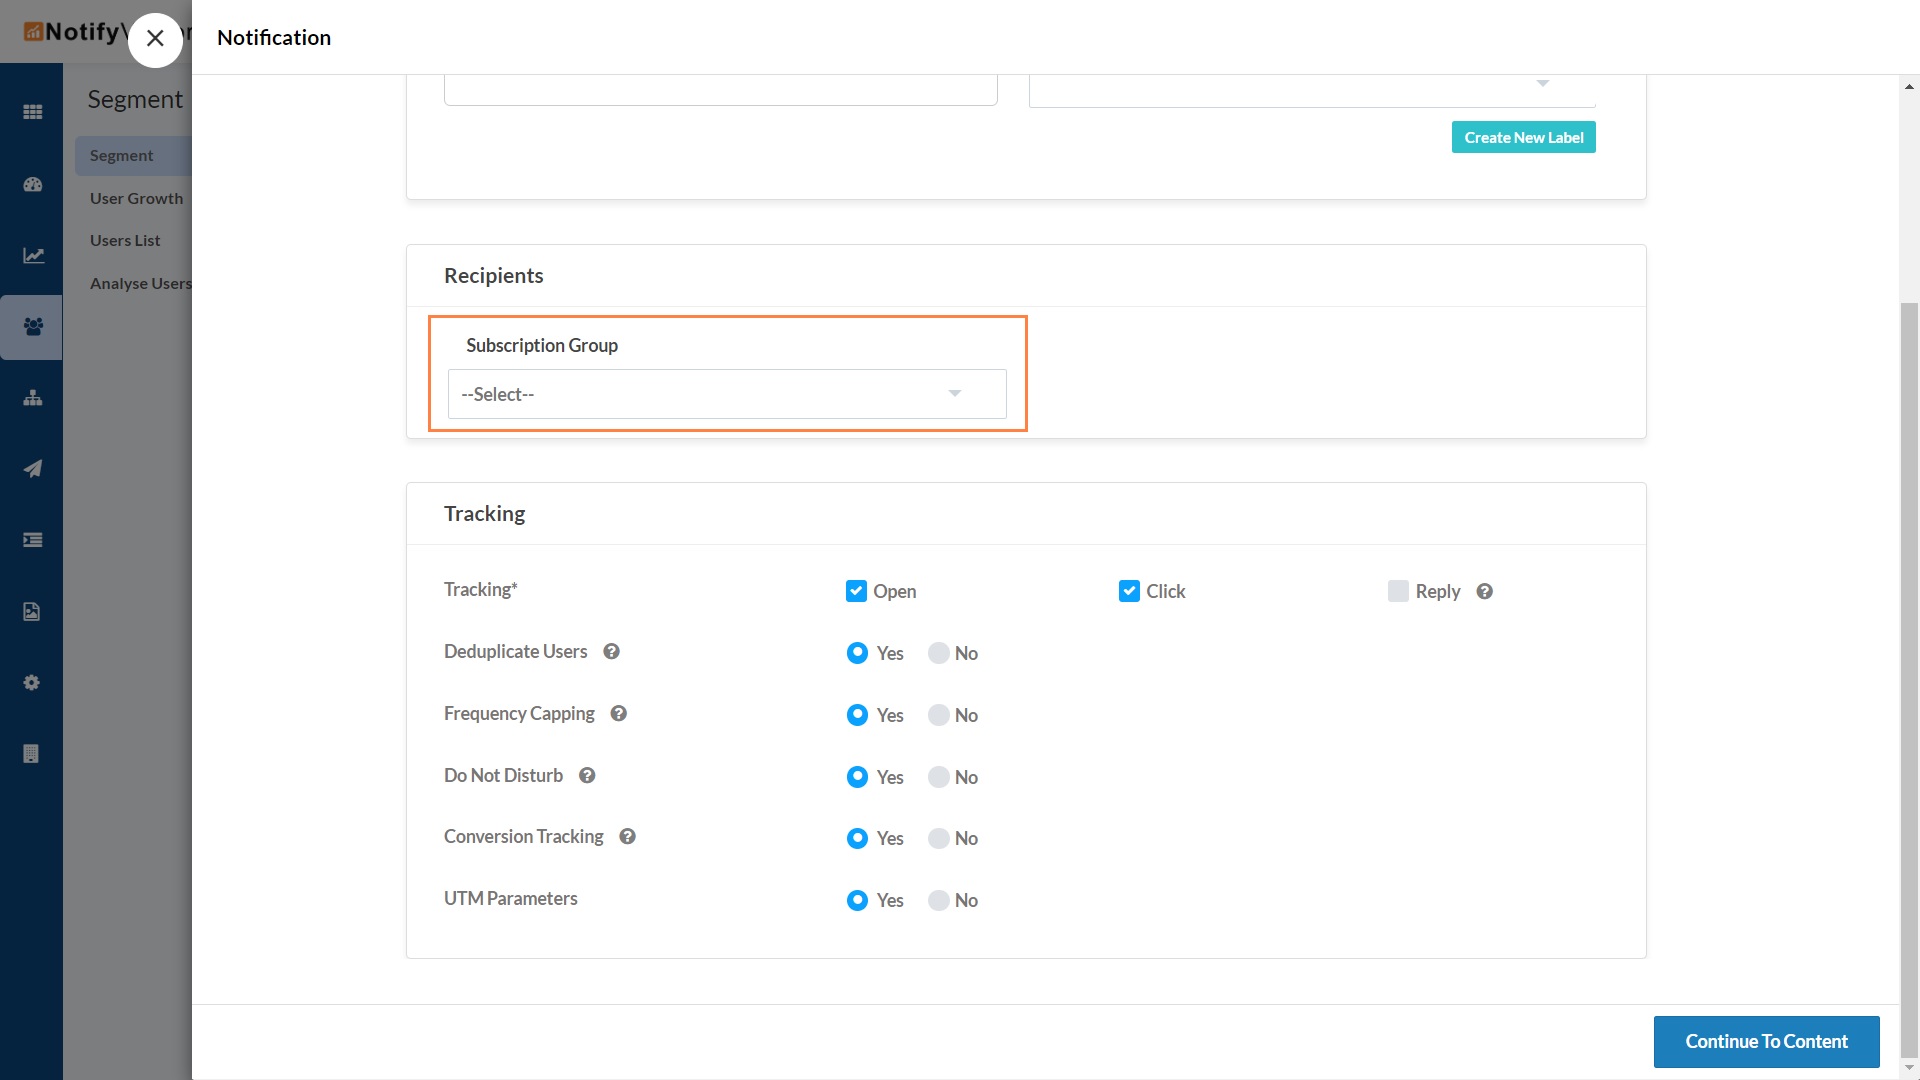
Task: Select Yes for Do Not Disturb
Action: pyautogui.click(x=857, y=777)
